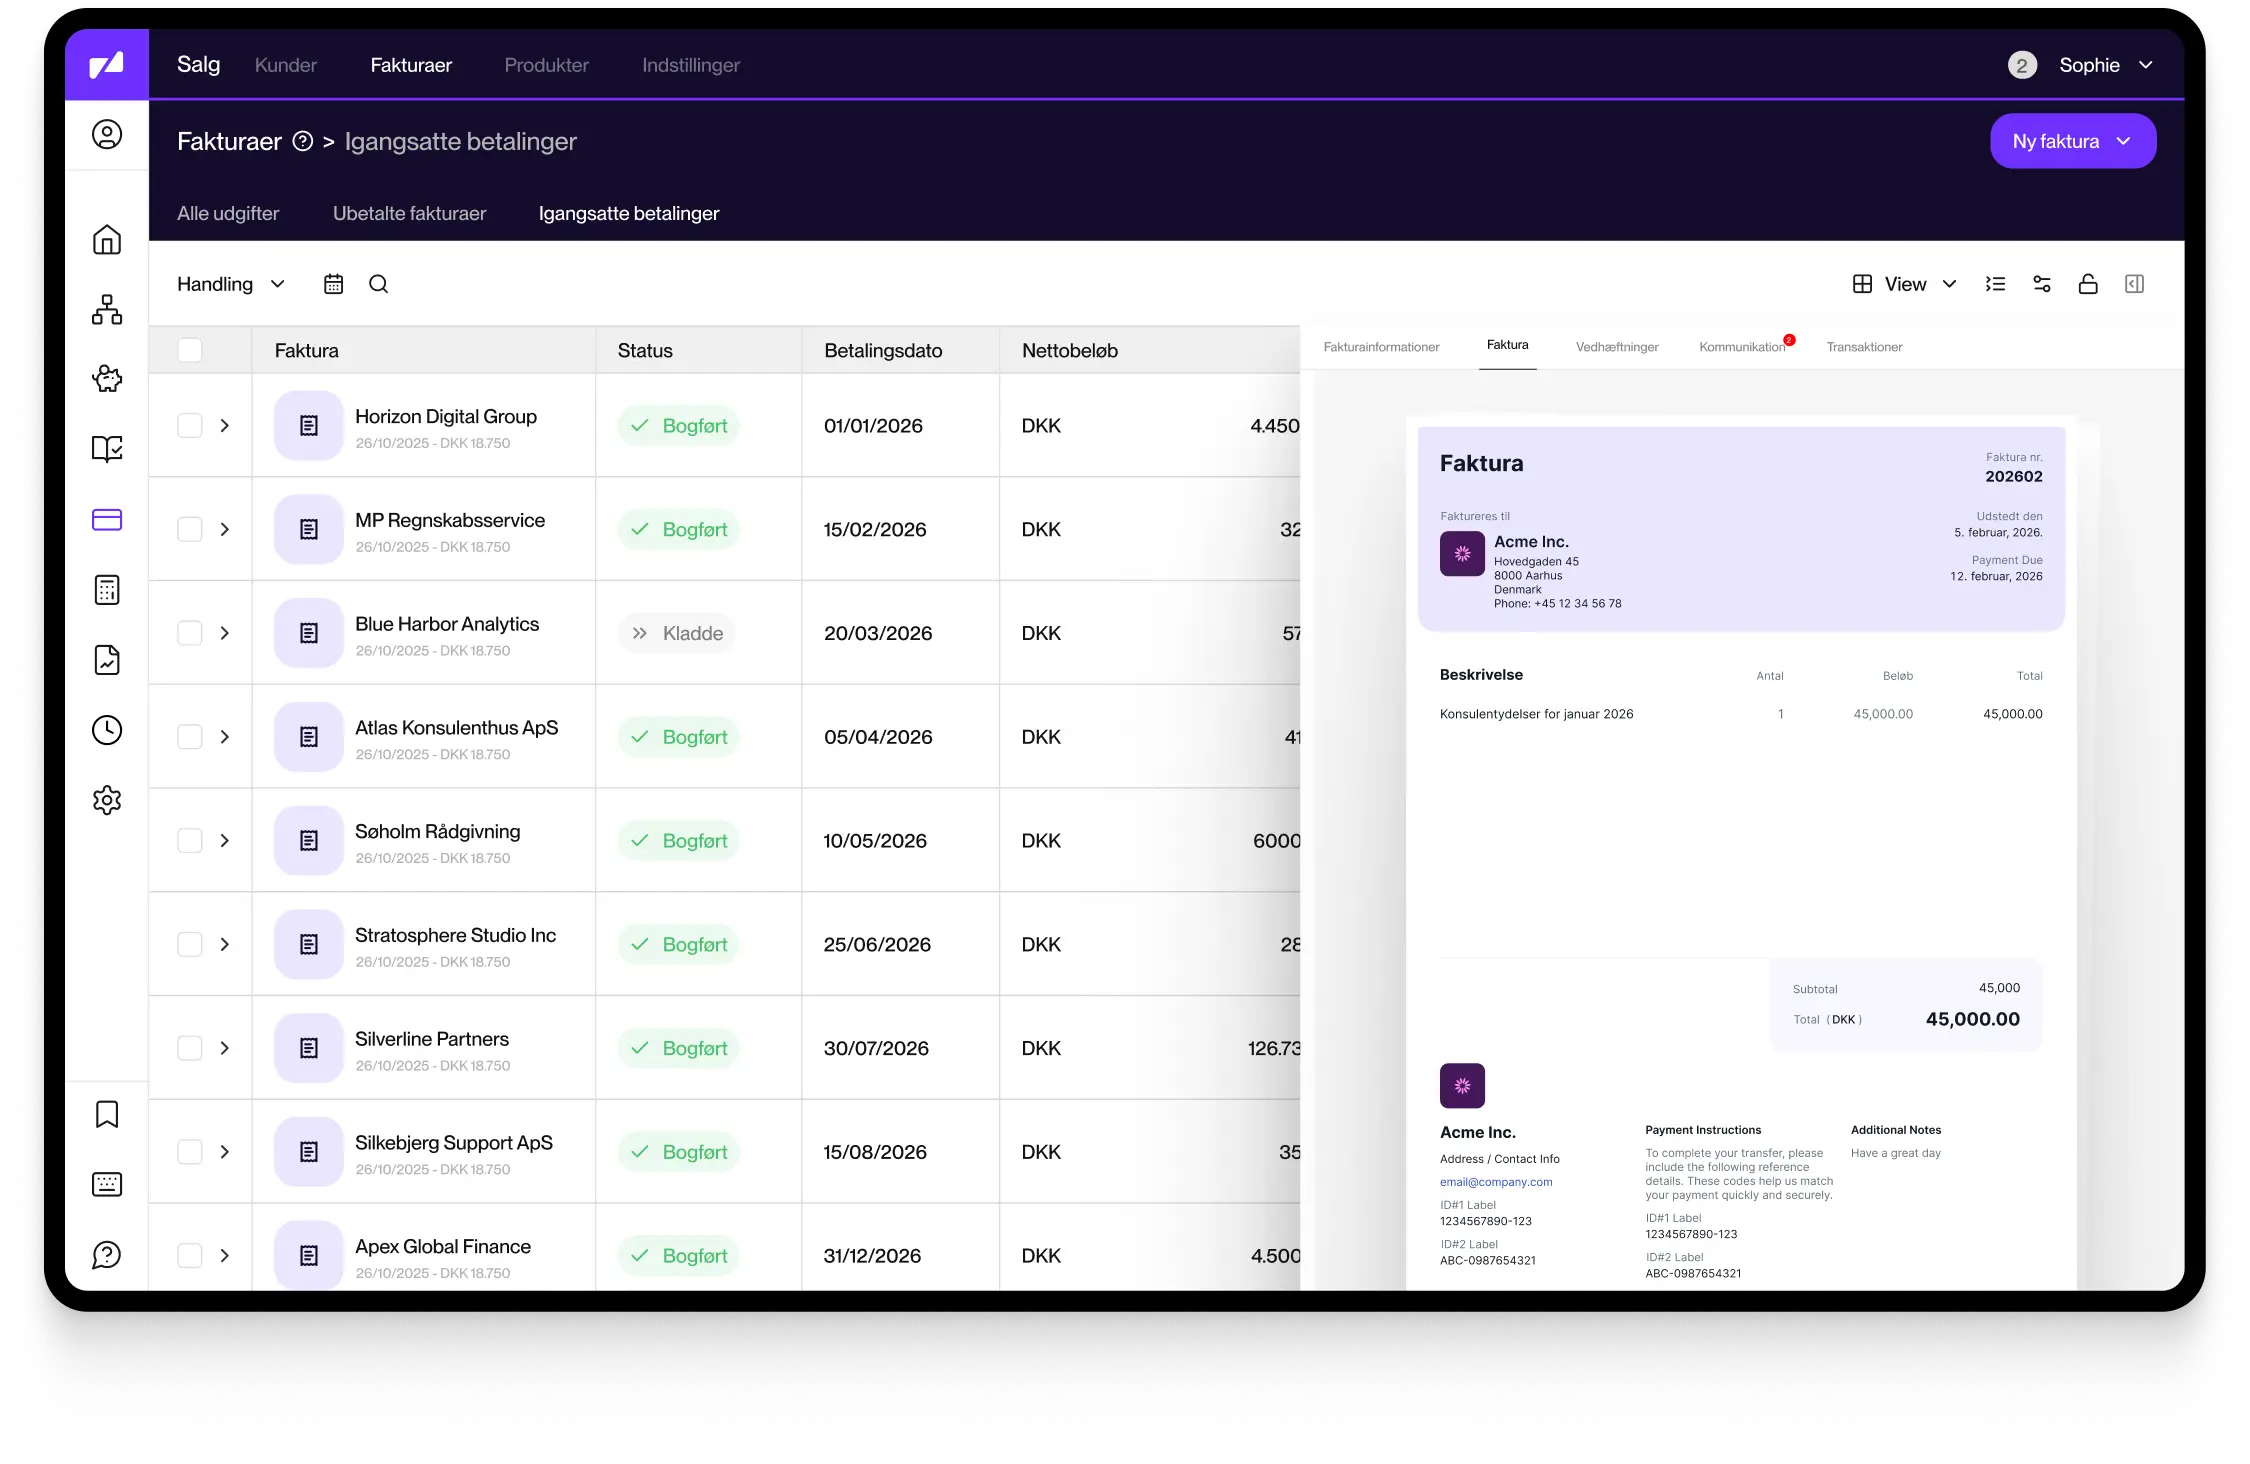Open the organization chart sidebar icon
Screen dimensions: 2250x1464
click(x=107, y=310)
